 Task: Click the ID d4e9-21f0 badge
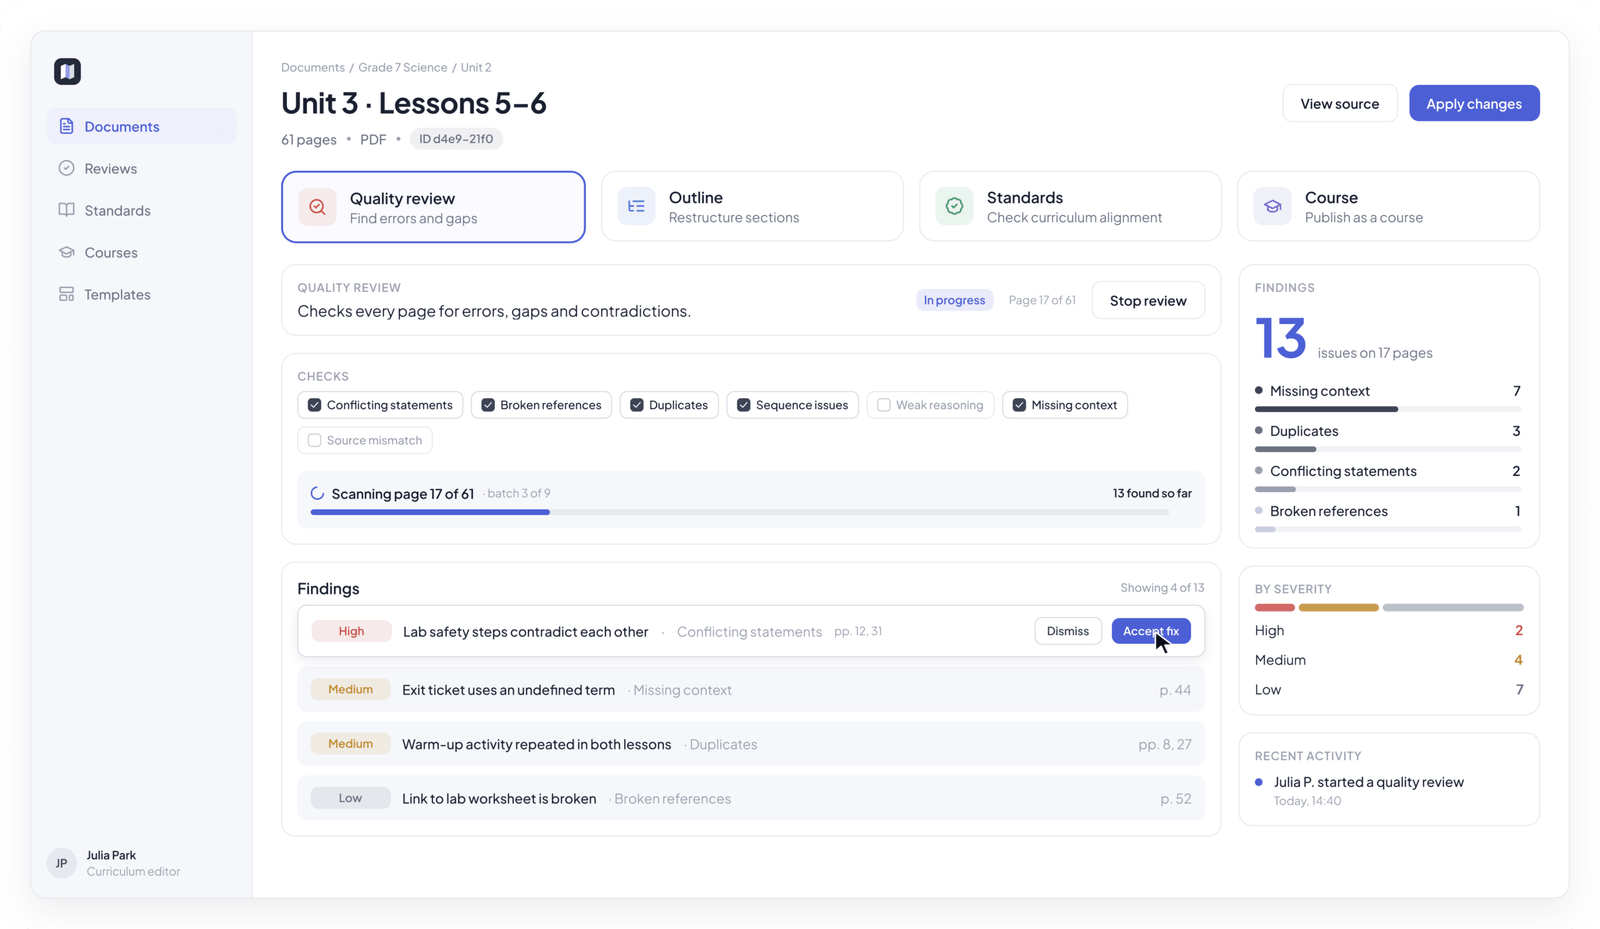456,139
